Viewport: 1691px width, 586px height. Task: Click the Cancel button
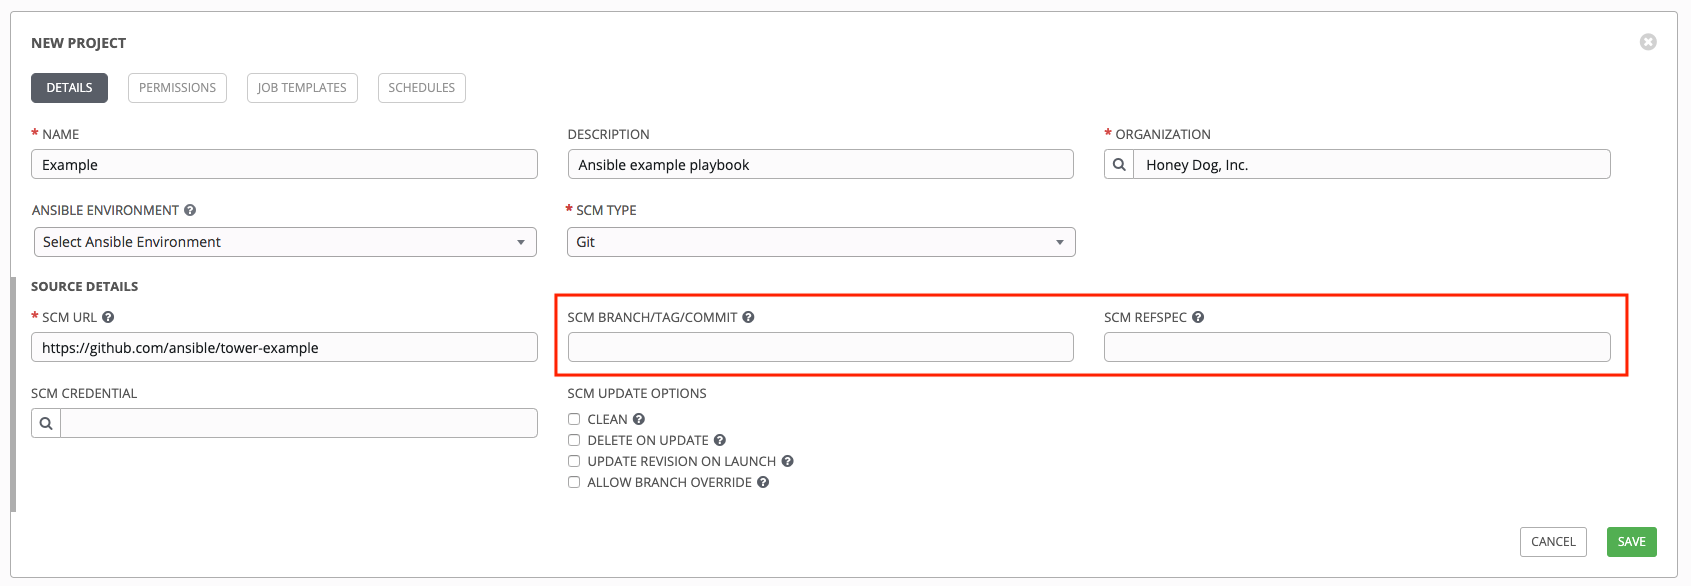click(x=1552, y=541)
